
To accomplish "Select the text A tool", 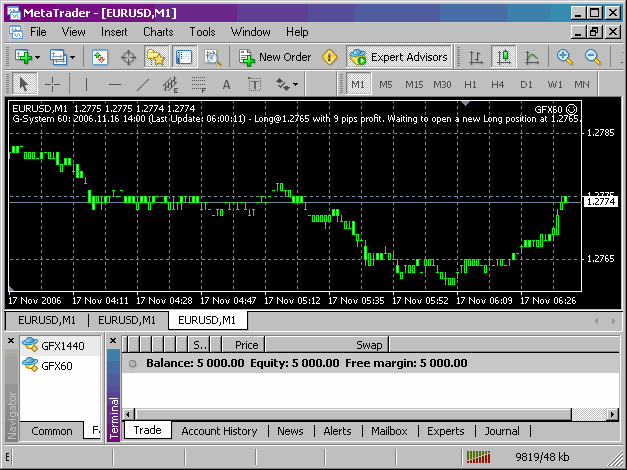I will coord(226,84).
